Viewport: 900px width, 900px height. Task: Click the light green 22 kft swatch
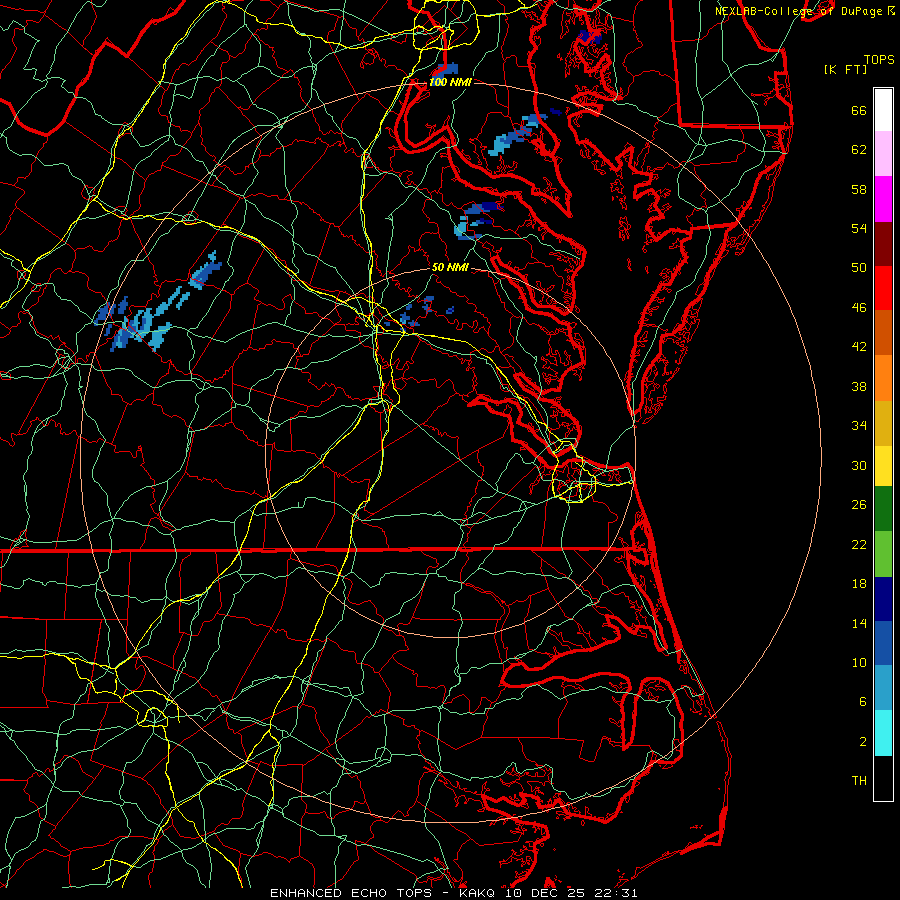(x=883, y=554)
